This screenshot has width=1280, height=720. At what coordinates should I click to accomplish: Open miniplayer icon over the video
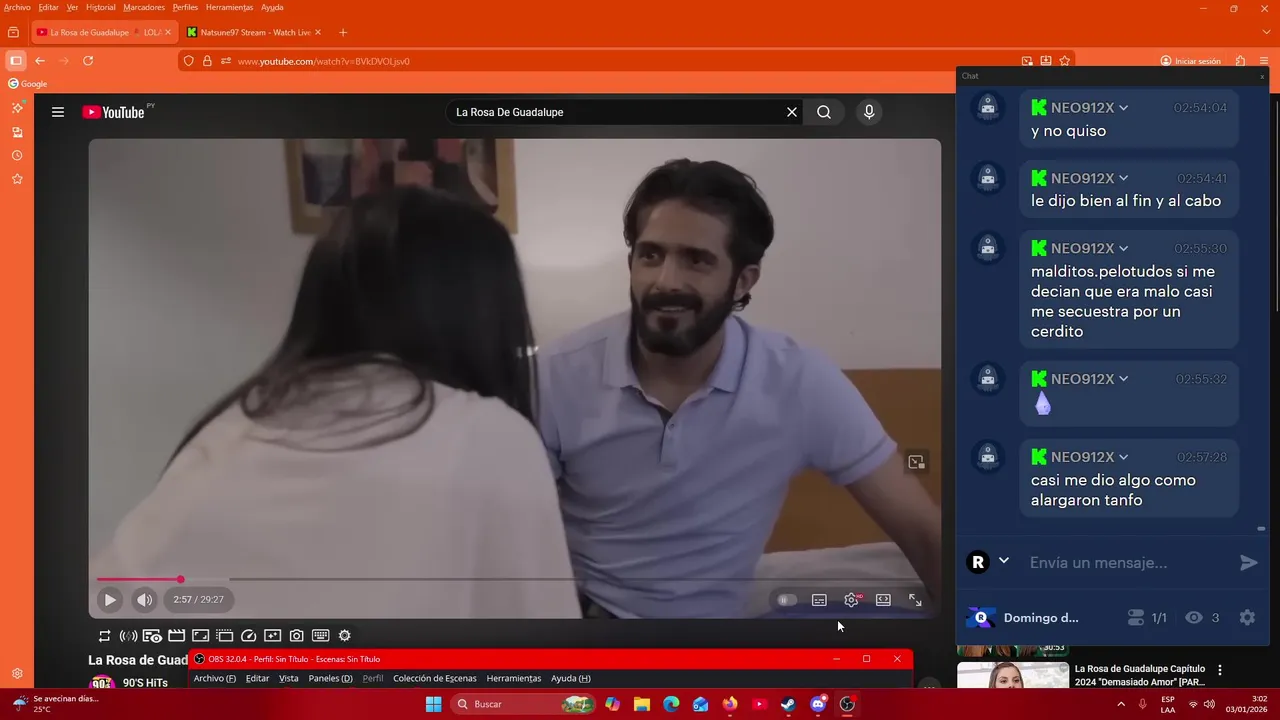[x=916, y=462]
